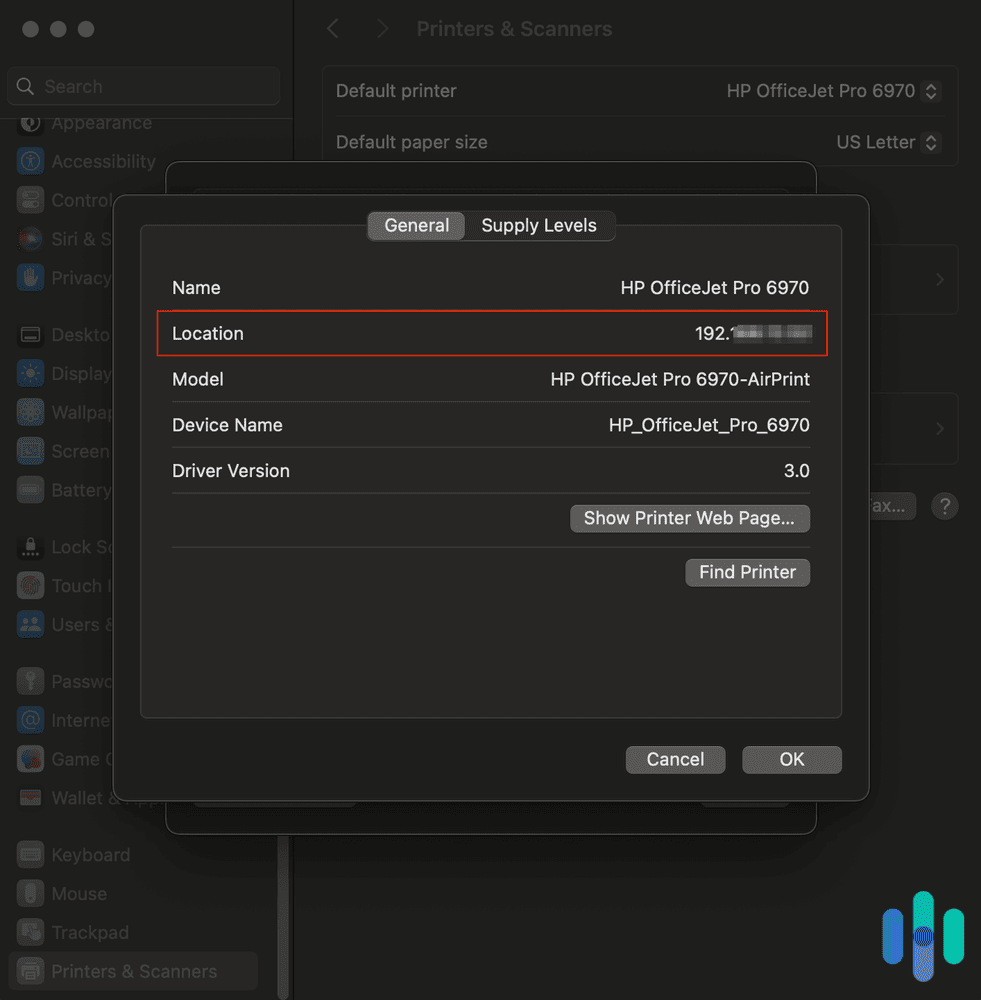Click the highlighted Location row

[491, 334]
